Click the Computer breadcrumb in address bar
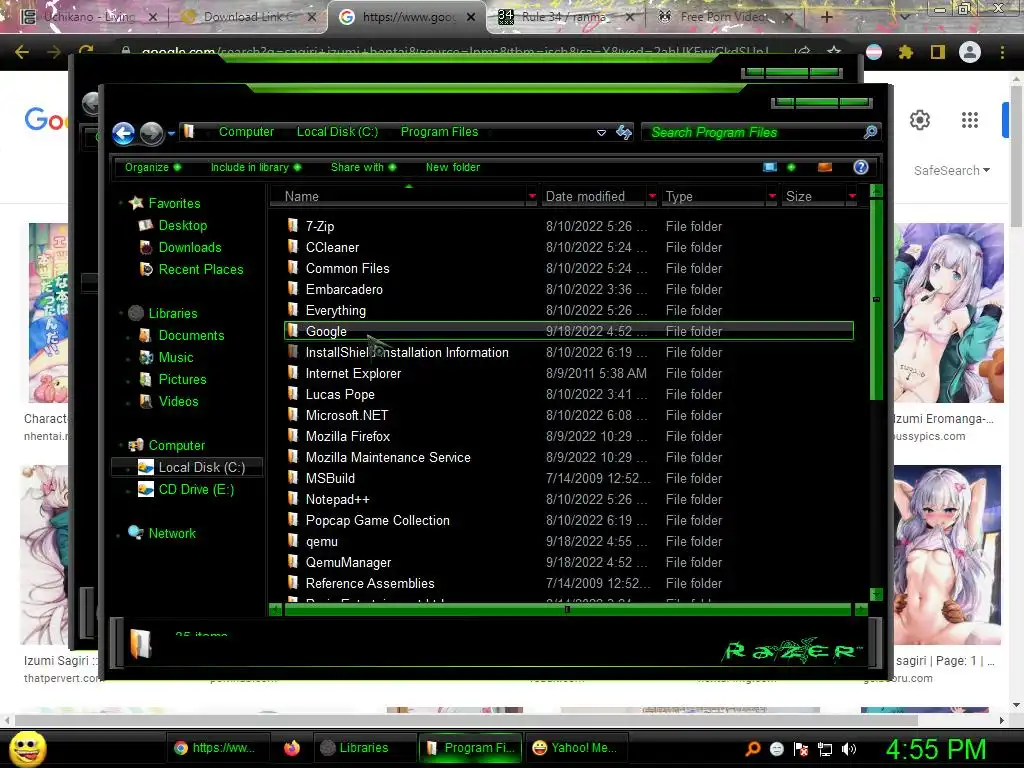 pos(246,132)
